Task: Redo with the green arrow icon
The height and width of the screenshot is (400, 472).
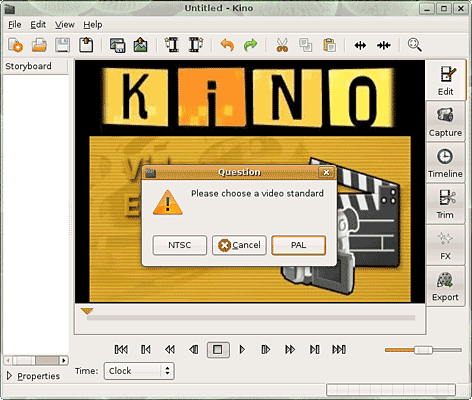Action: [x=250, y=45]
